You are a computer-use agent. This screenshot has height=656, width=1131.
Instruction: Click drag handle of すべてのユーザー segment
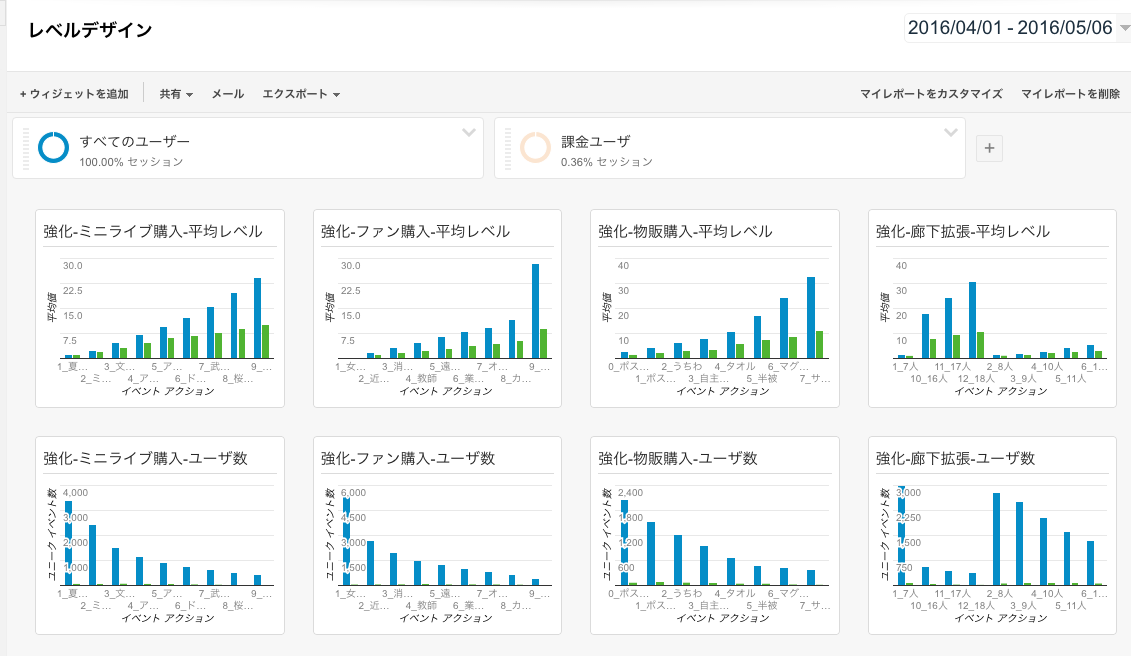[23, 148]
